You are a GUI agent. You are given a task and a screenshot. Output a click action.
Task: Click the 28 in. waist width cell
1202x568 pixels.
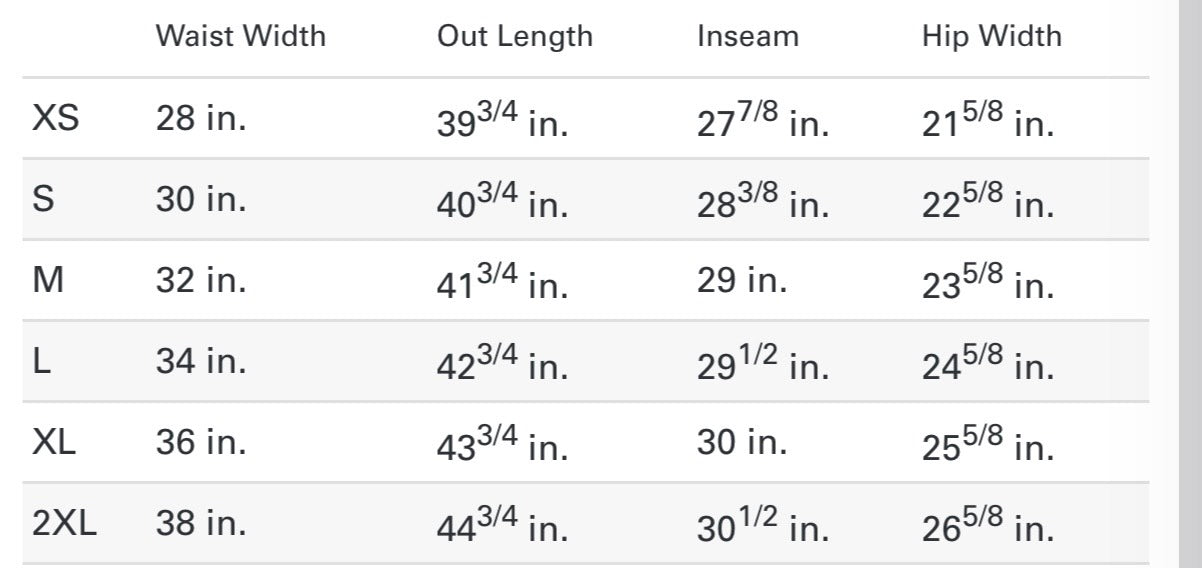click(200, 119)
